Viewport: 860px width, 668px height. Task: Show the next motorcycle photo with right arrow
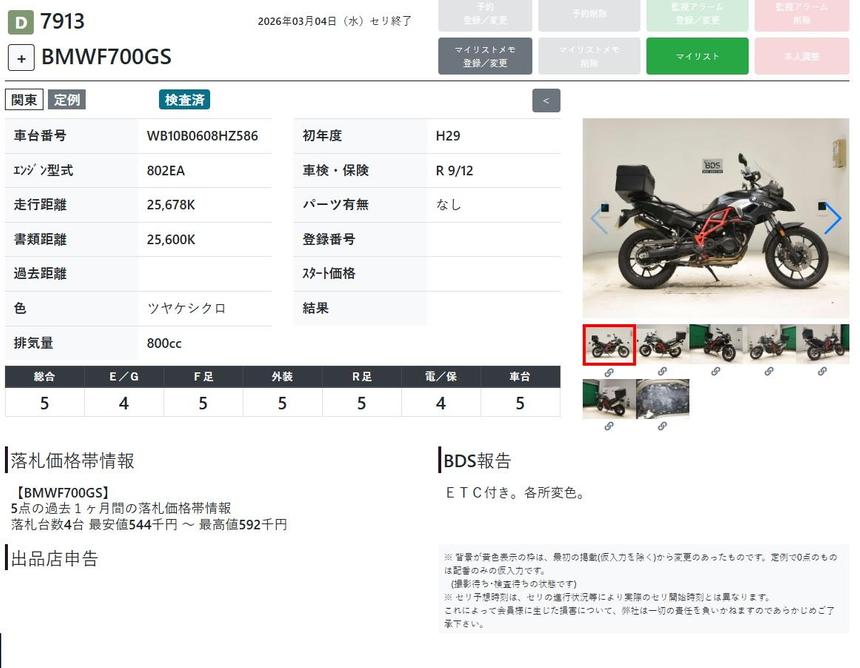point(832,219)
